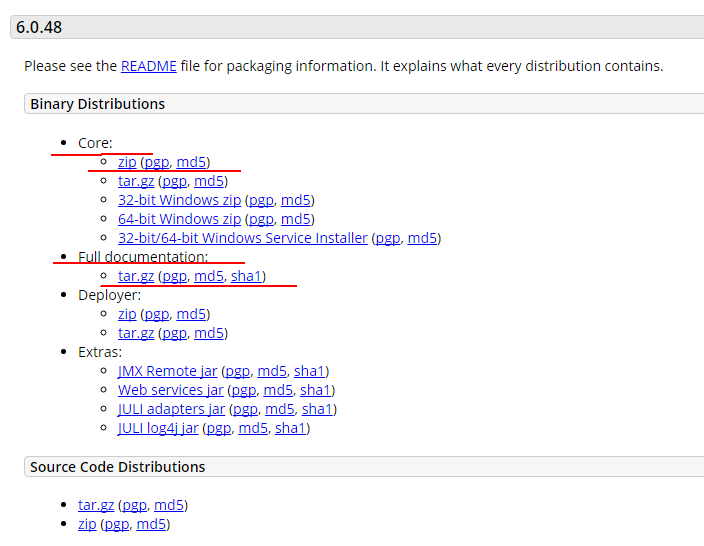Download the Deployer zip
Viewport: 704px width, 546px height.
(x=127, y=314)
